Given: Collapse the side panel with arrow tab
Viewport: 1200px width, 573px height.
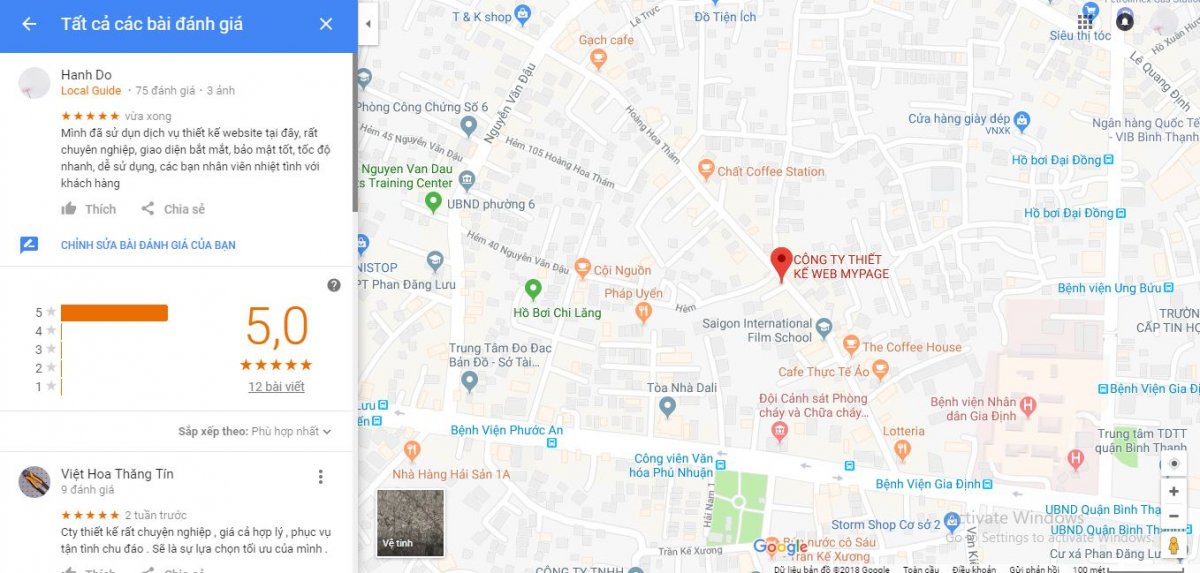Looking at the screenshot, I should (x=368, y=23).
